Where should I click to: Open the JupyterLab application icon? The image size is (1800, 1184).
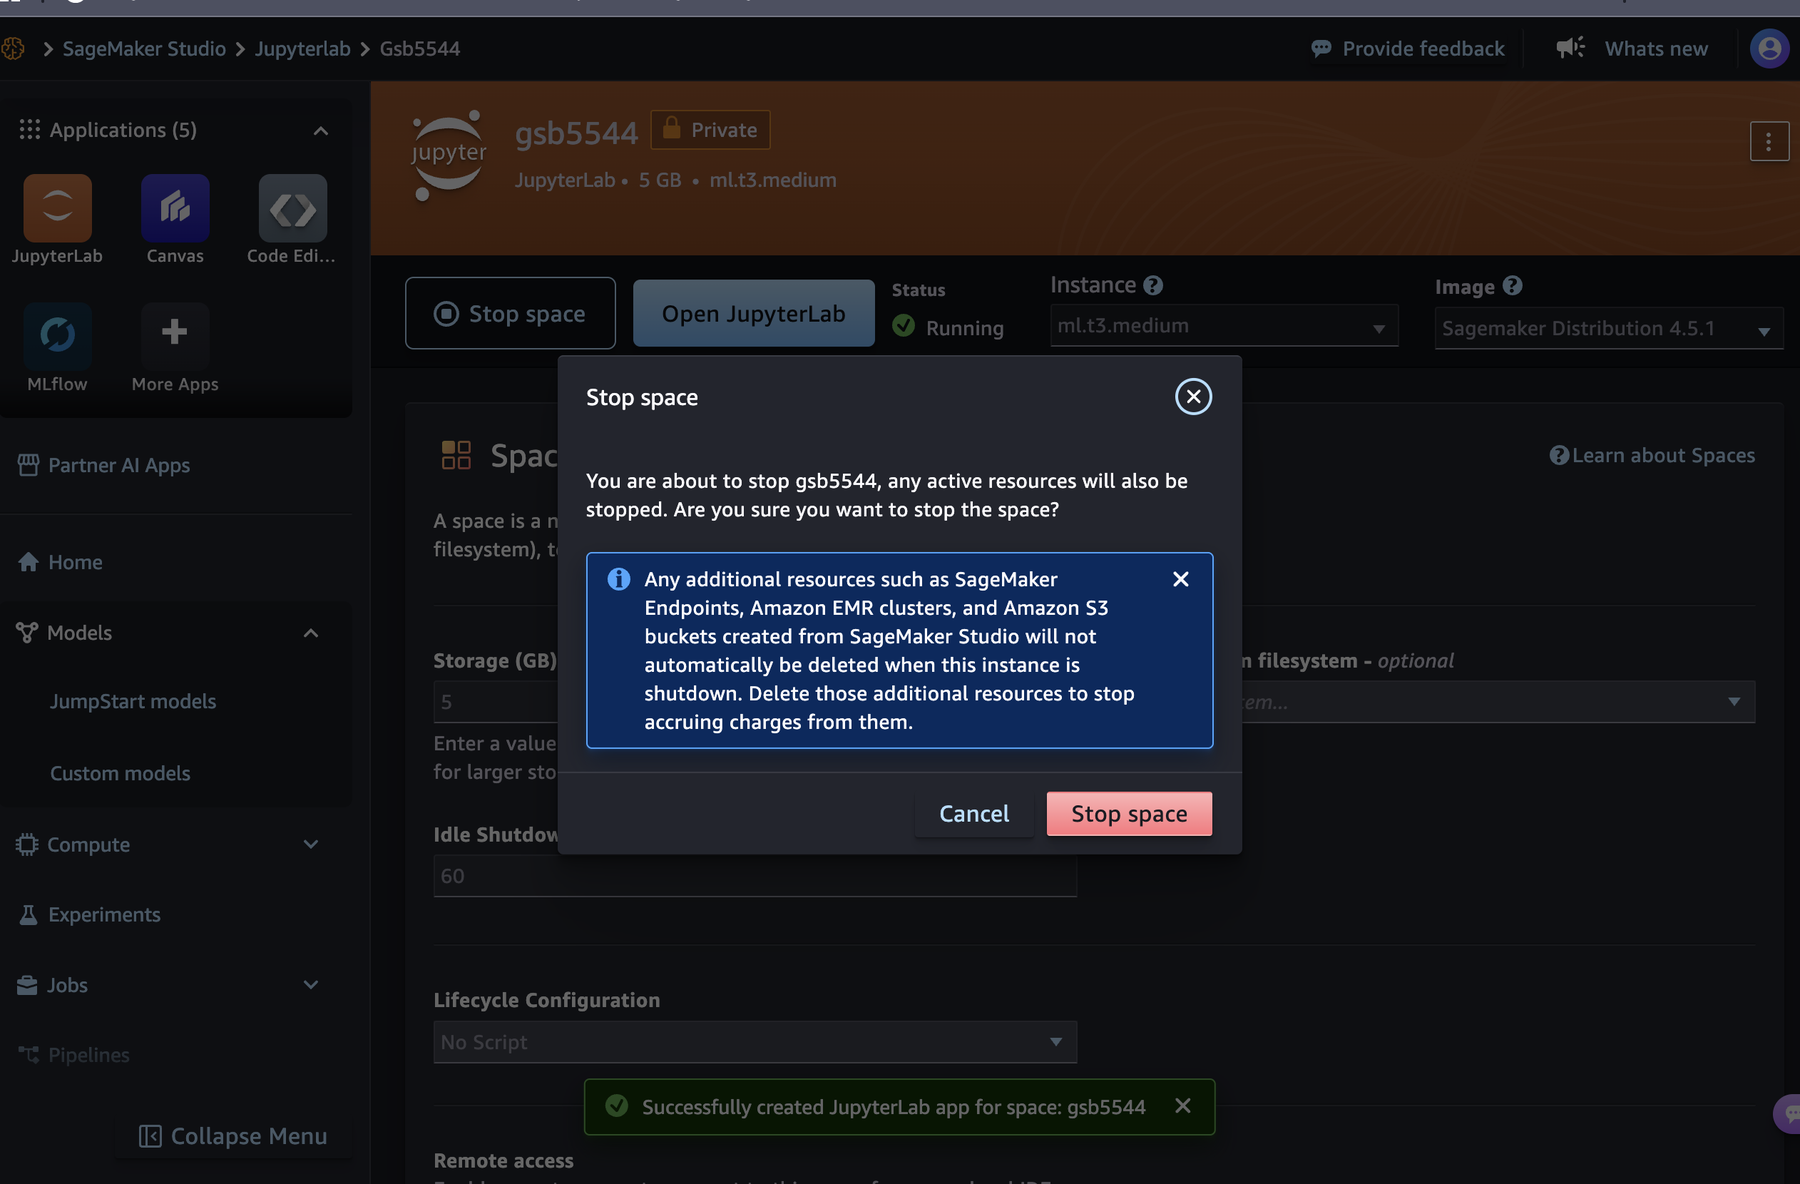click(x=57, y=208)
